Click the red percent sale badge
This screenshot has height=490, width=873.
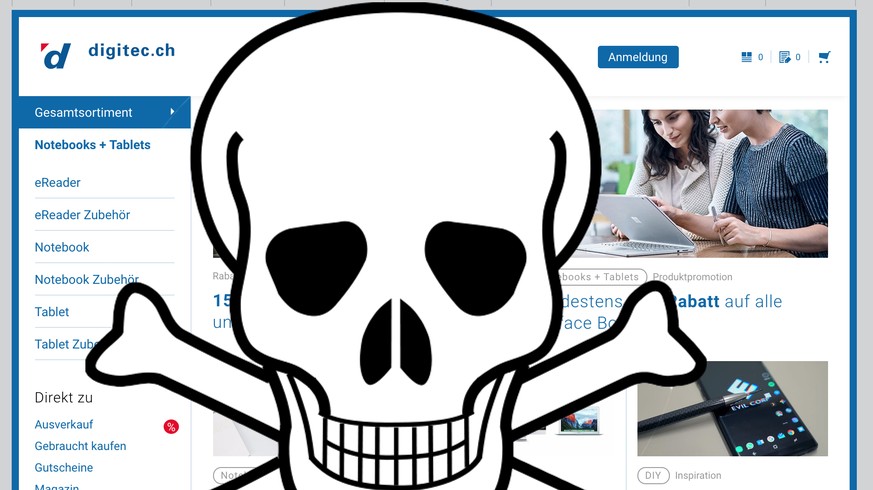(x=171, y=427)
